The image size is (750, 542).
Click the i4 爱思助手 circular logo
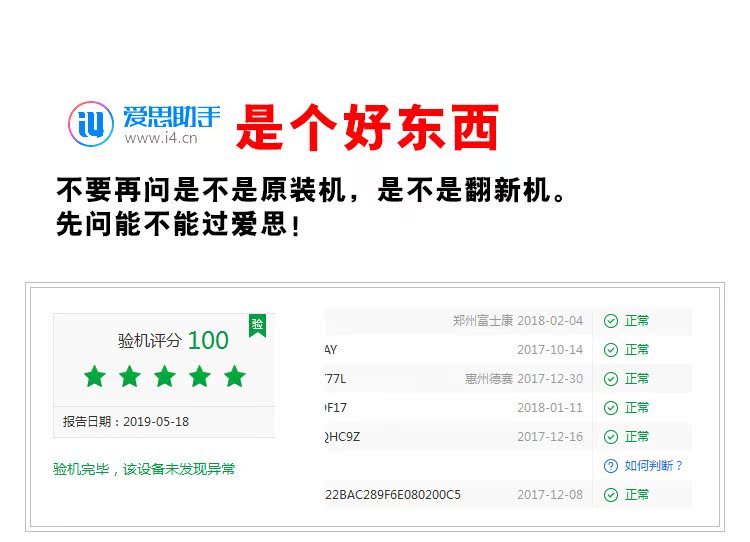(91, 124)
